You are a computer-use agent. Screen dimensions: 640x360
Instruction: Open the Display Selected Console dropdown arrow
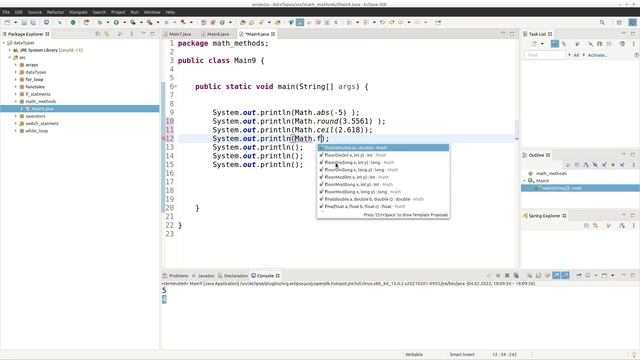(x=596, y=276)
